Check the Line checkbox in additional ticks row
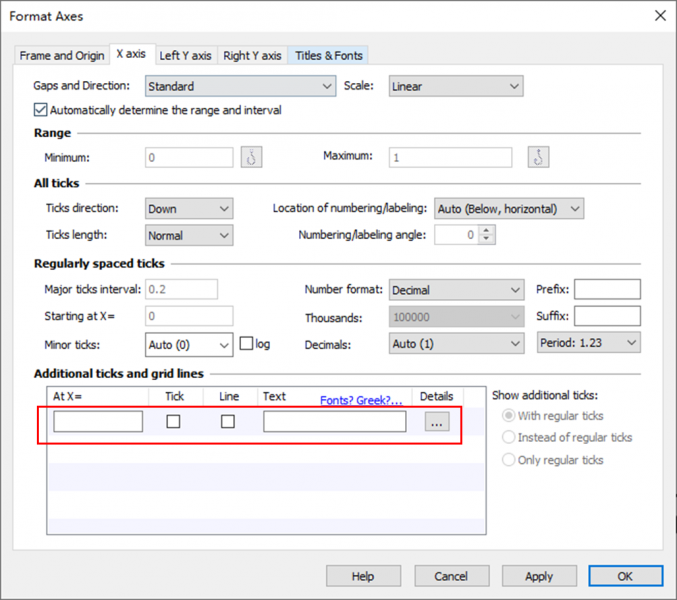 coord(228,421)
